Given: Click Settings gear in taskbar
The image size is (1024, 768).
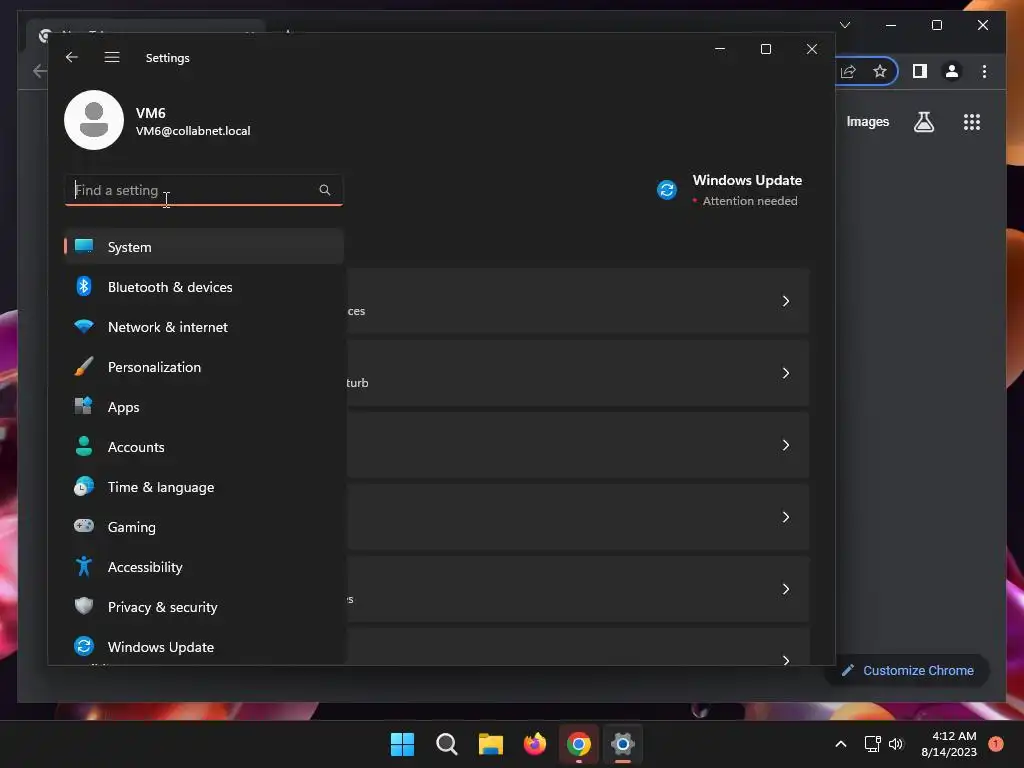Looking at the screenshot, I should click(623, 744).
